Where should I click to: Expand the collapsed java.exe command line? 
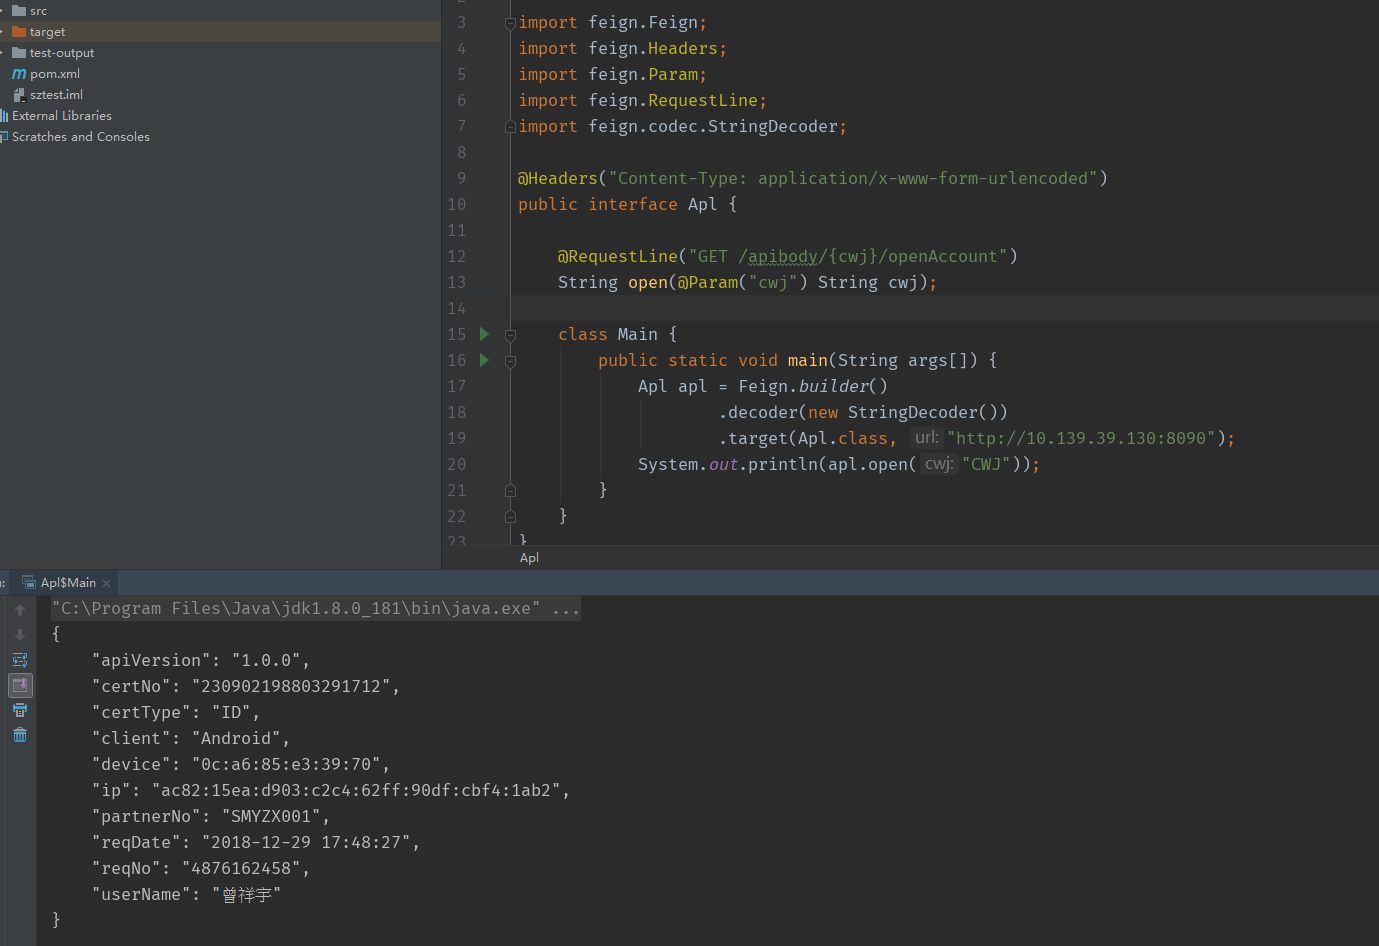pyautogui.click(x=566, y=609)
